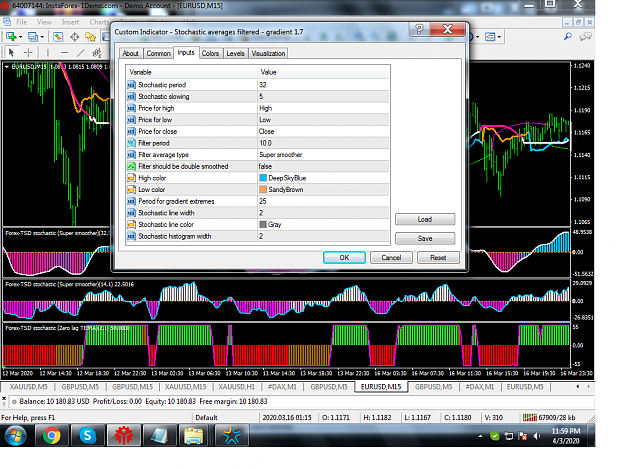The image size is (625, 469).
Task: Select the cursor arrow tool
Action: pyautogui.click(x=11, y=52)
